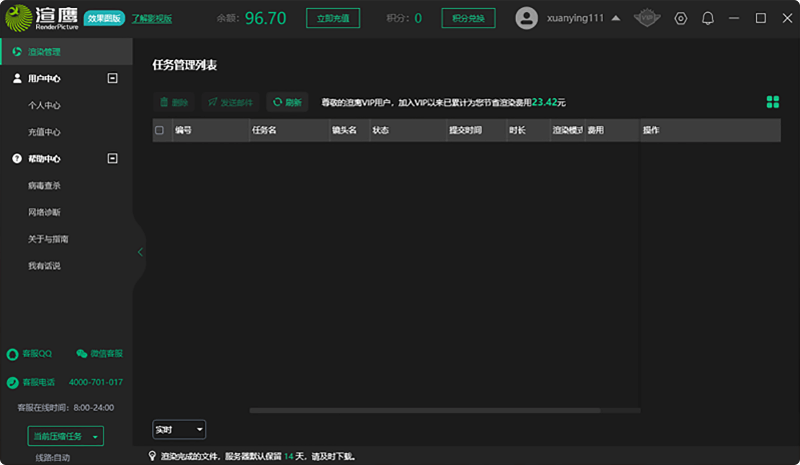Click the VIP badge icon

click(x=649, y=18)
